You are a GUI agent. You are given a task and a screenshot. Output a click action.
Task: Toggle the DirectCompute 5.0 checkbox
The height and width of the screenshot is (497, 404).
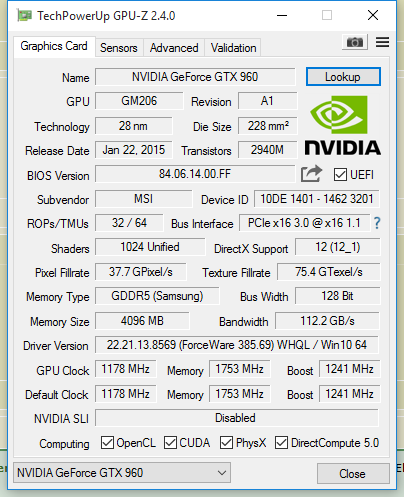coord(281,443)
